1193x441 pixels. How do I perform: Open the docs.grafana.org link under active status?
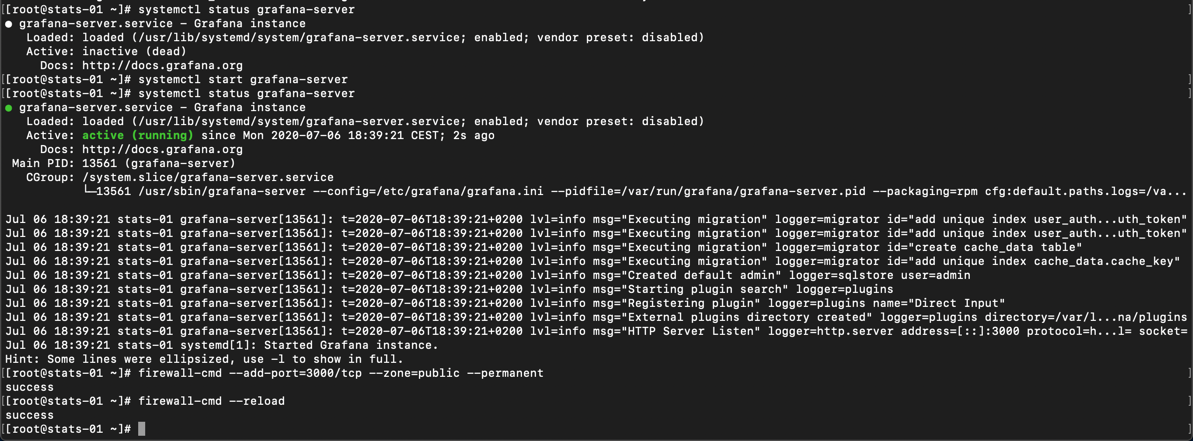point(162,149)
